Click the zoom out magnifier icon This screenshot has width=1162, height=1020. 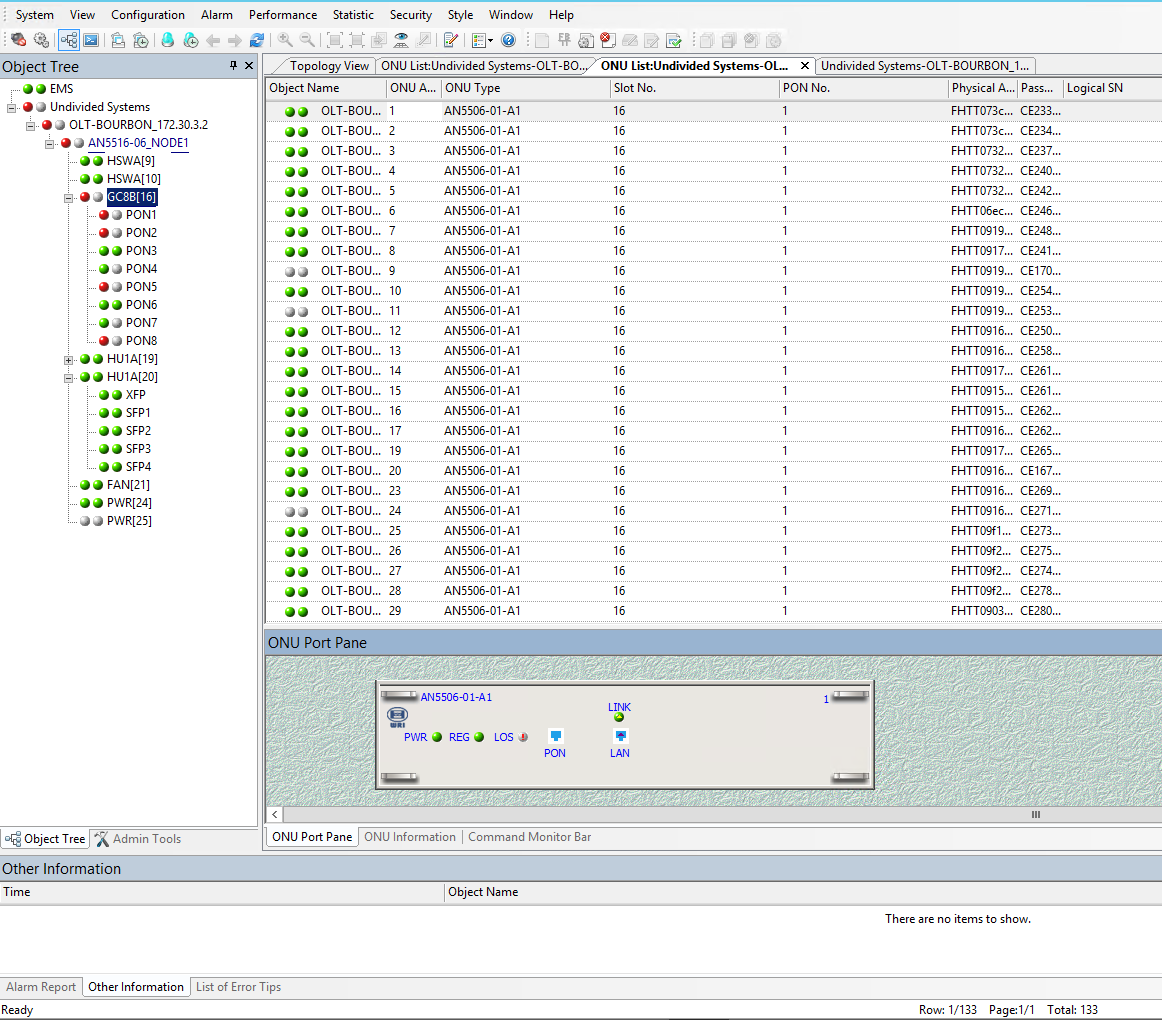tap(308, 40)
